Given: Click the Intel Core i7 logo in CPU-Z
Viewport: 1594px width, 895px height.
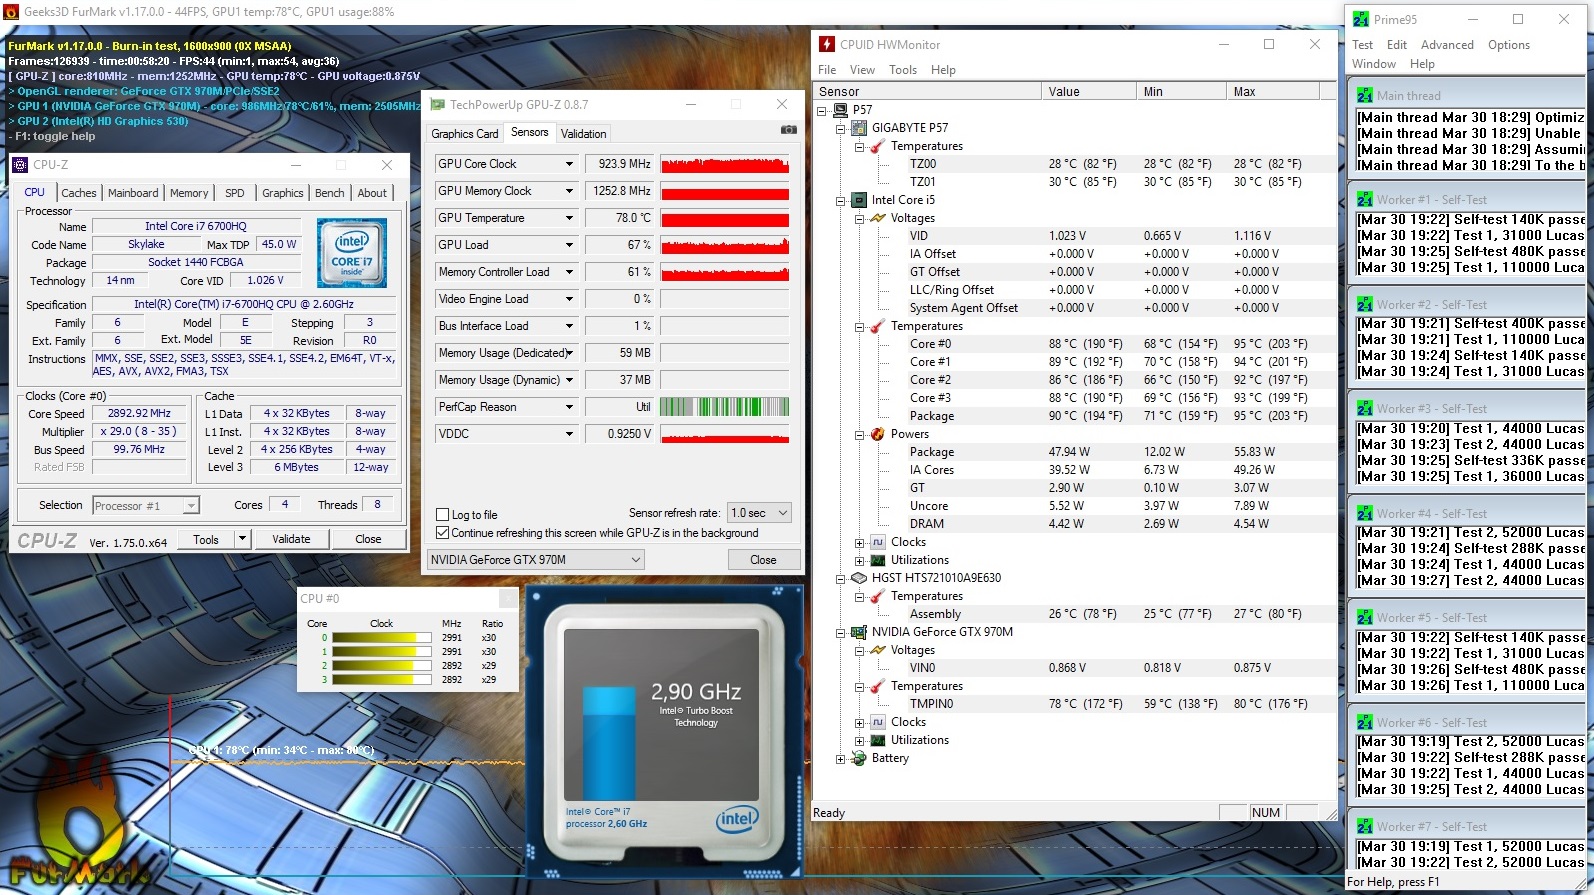Looking at the screenshot, I should (x=352, y=253).
